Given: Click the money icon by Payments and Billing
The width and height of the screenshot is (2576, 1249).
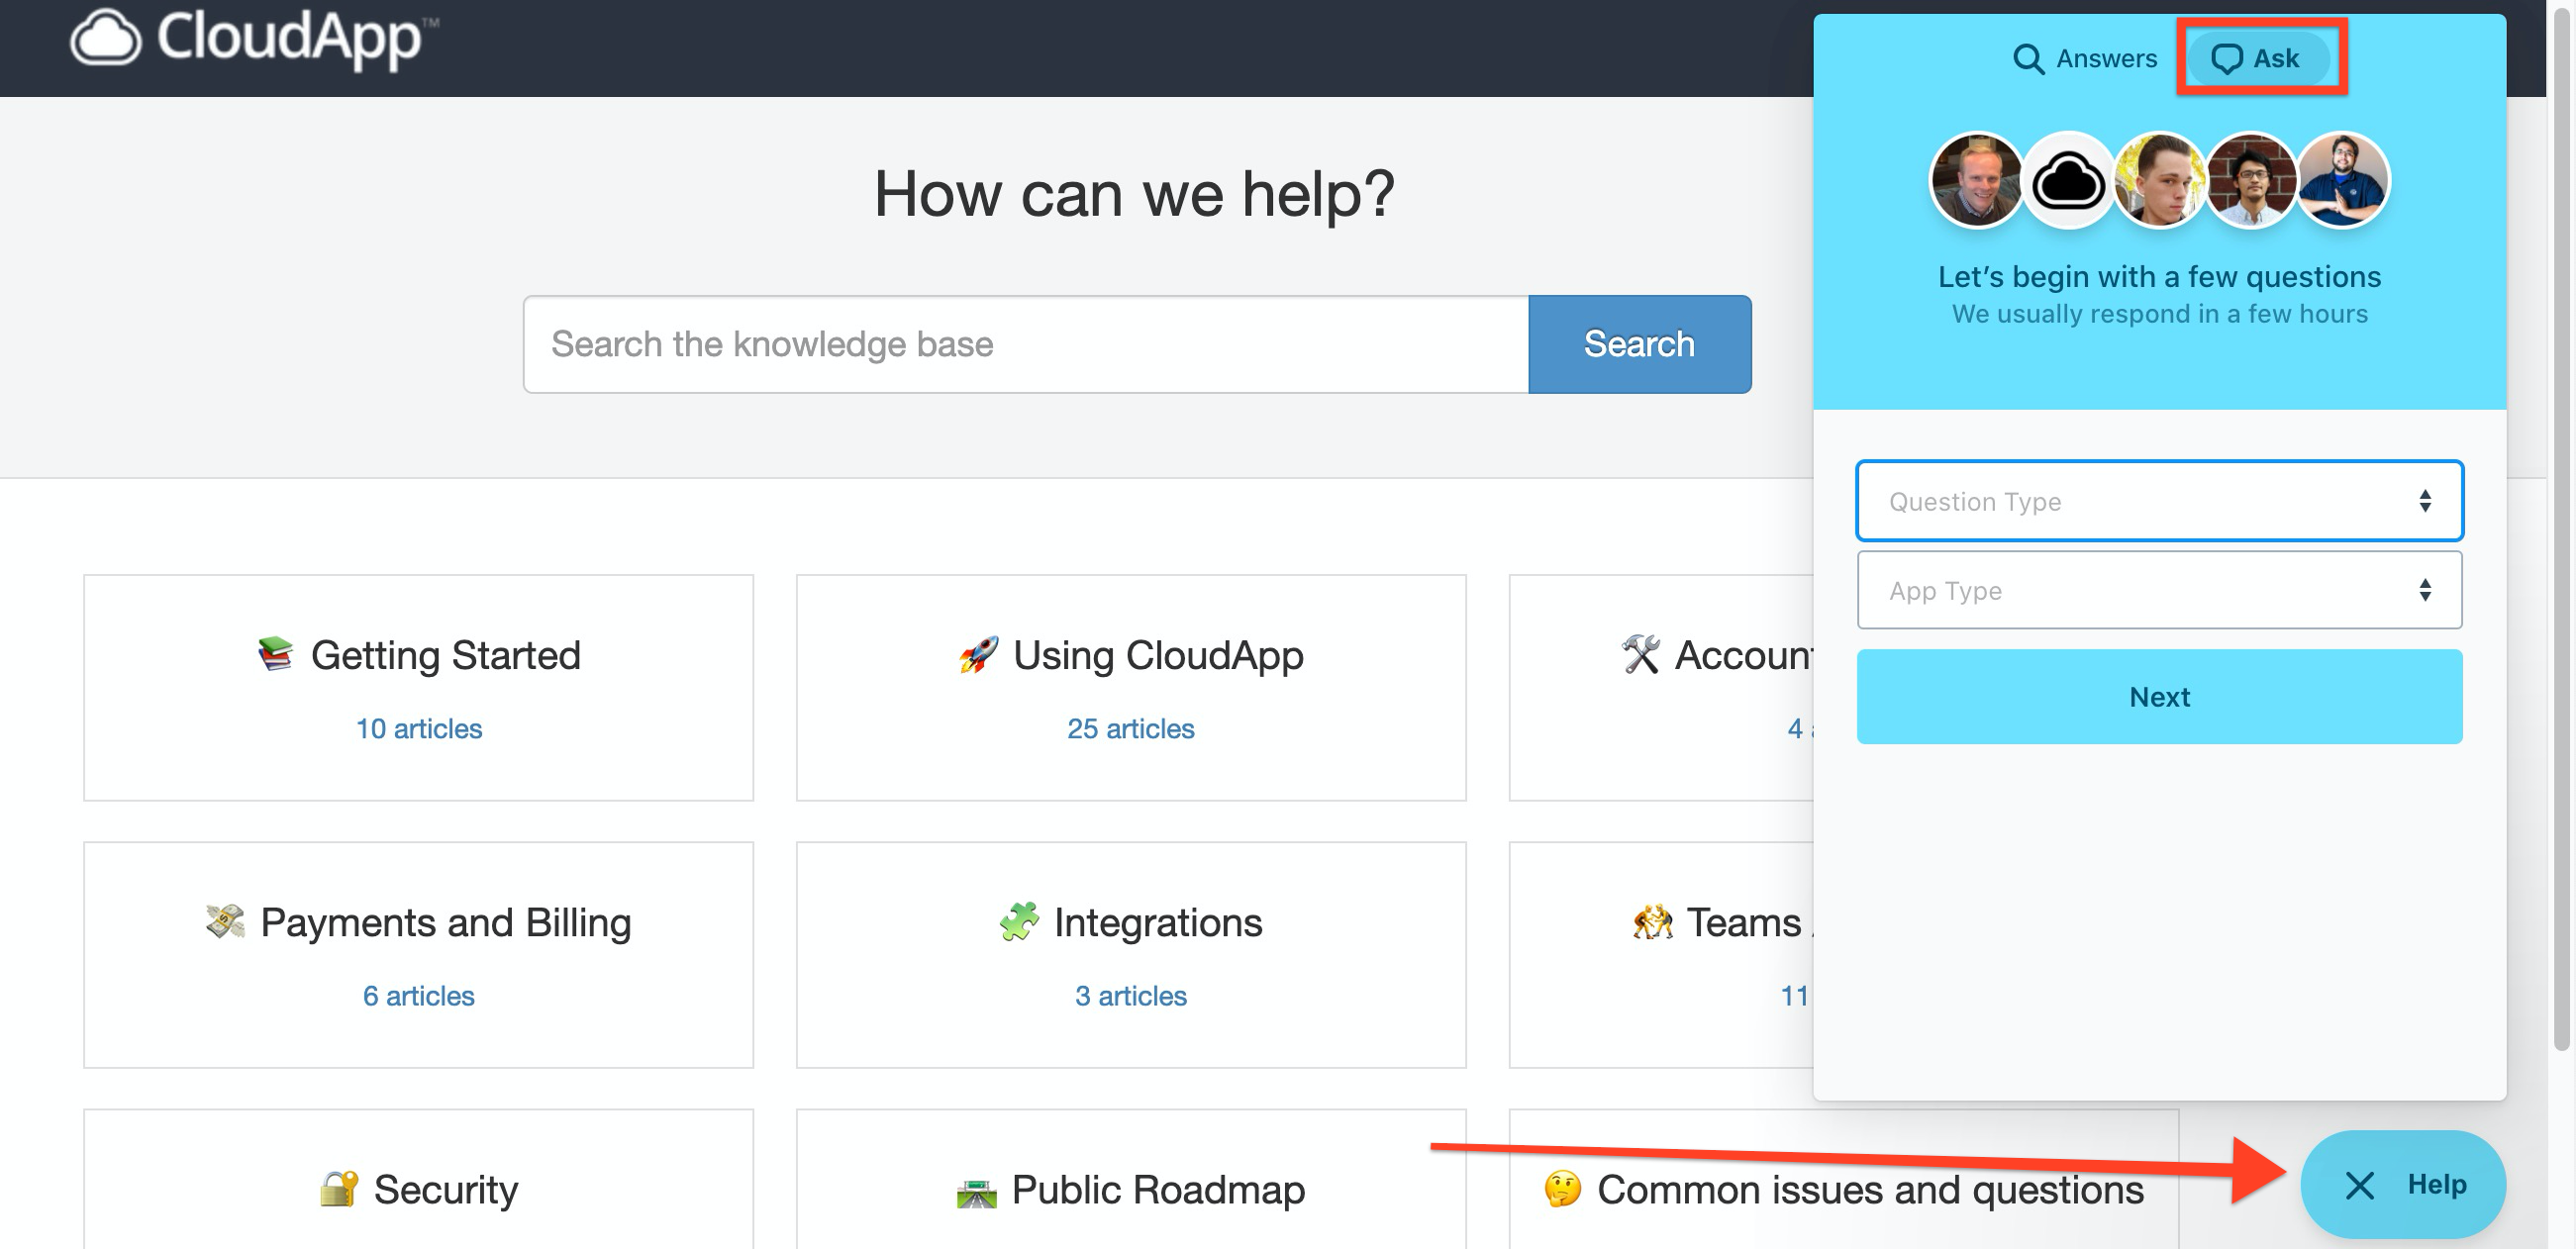Looking at the screenshot, I should 225,921.
